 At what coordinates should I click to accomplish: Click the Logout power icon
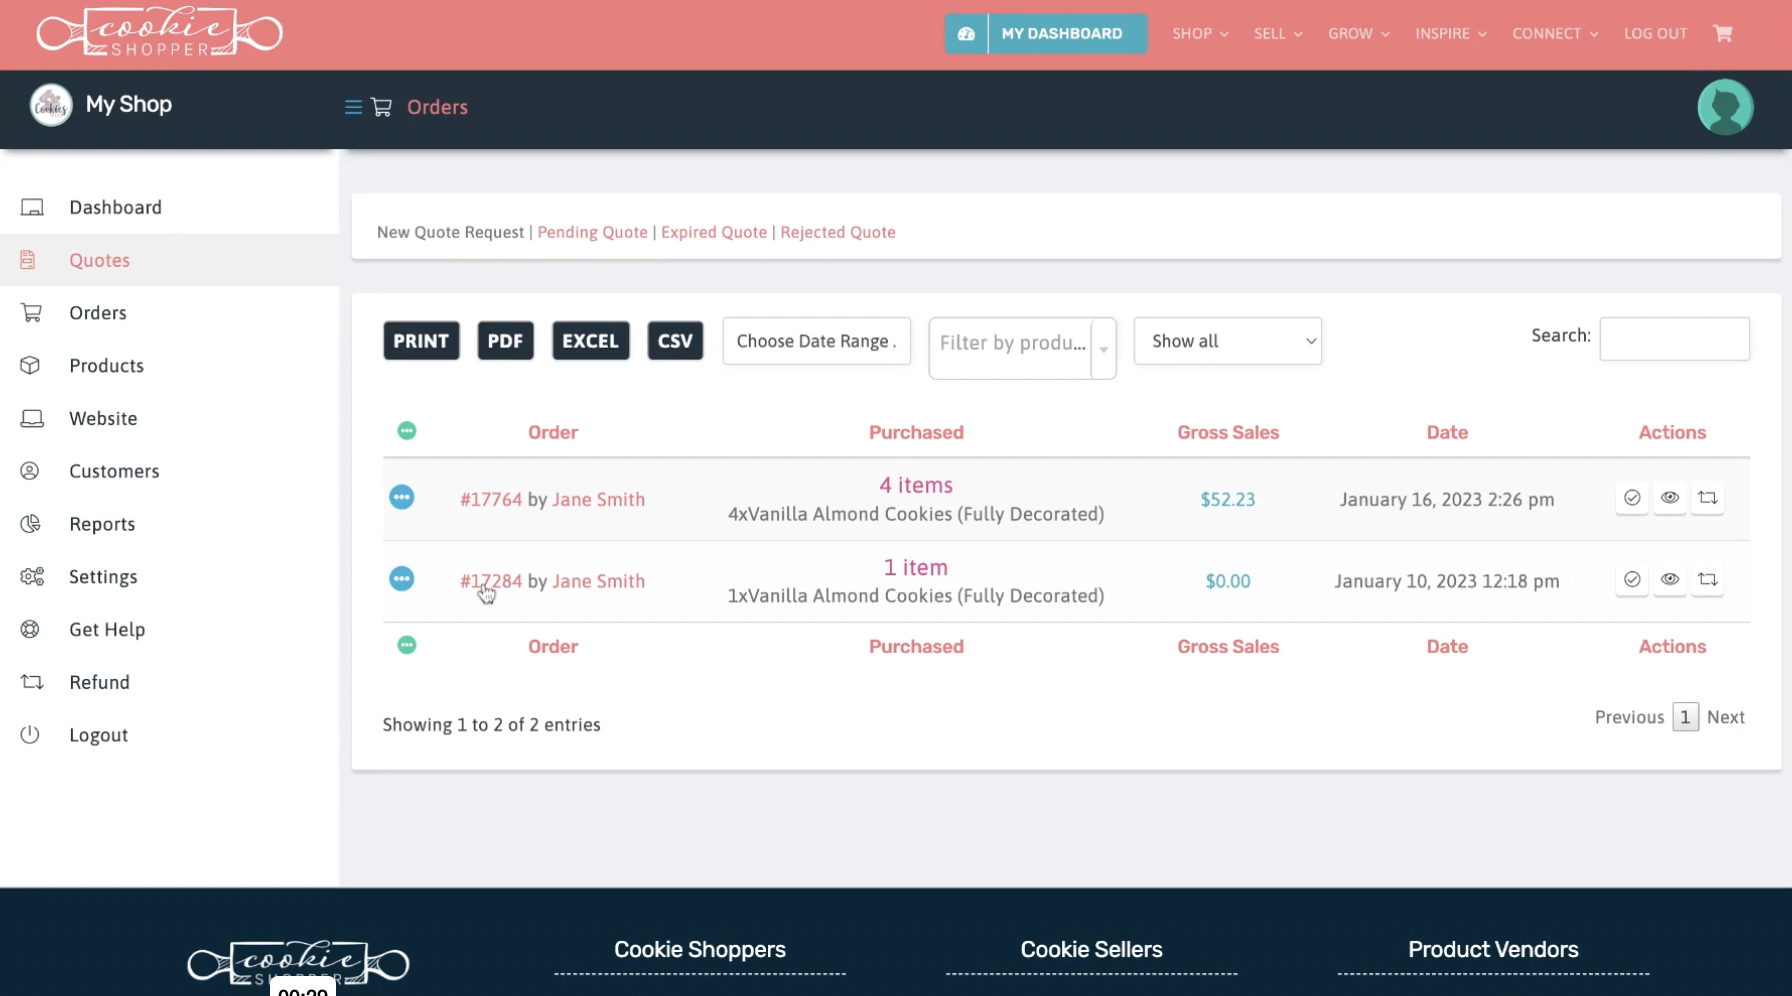30,735
